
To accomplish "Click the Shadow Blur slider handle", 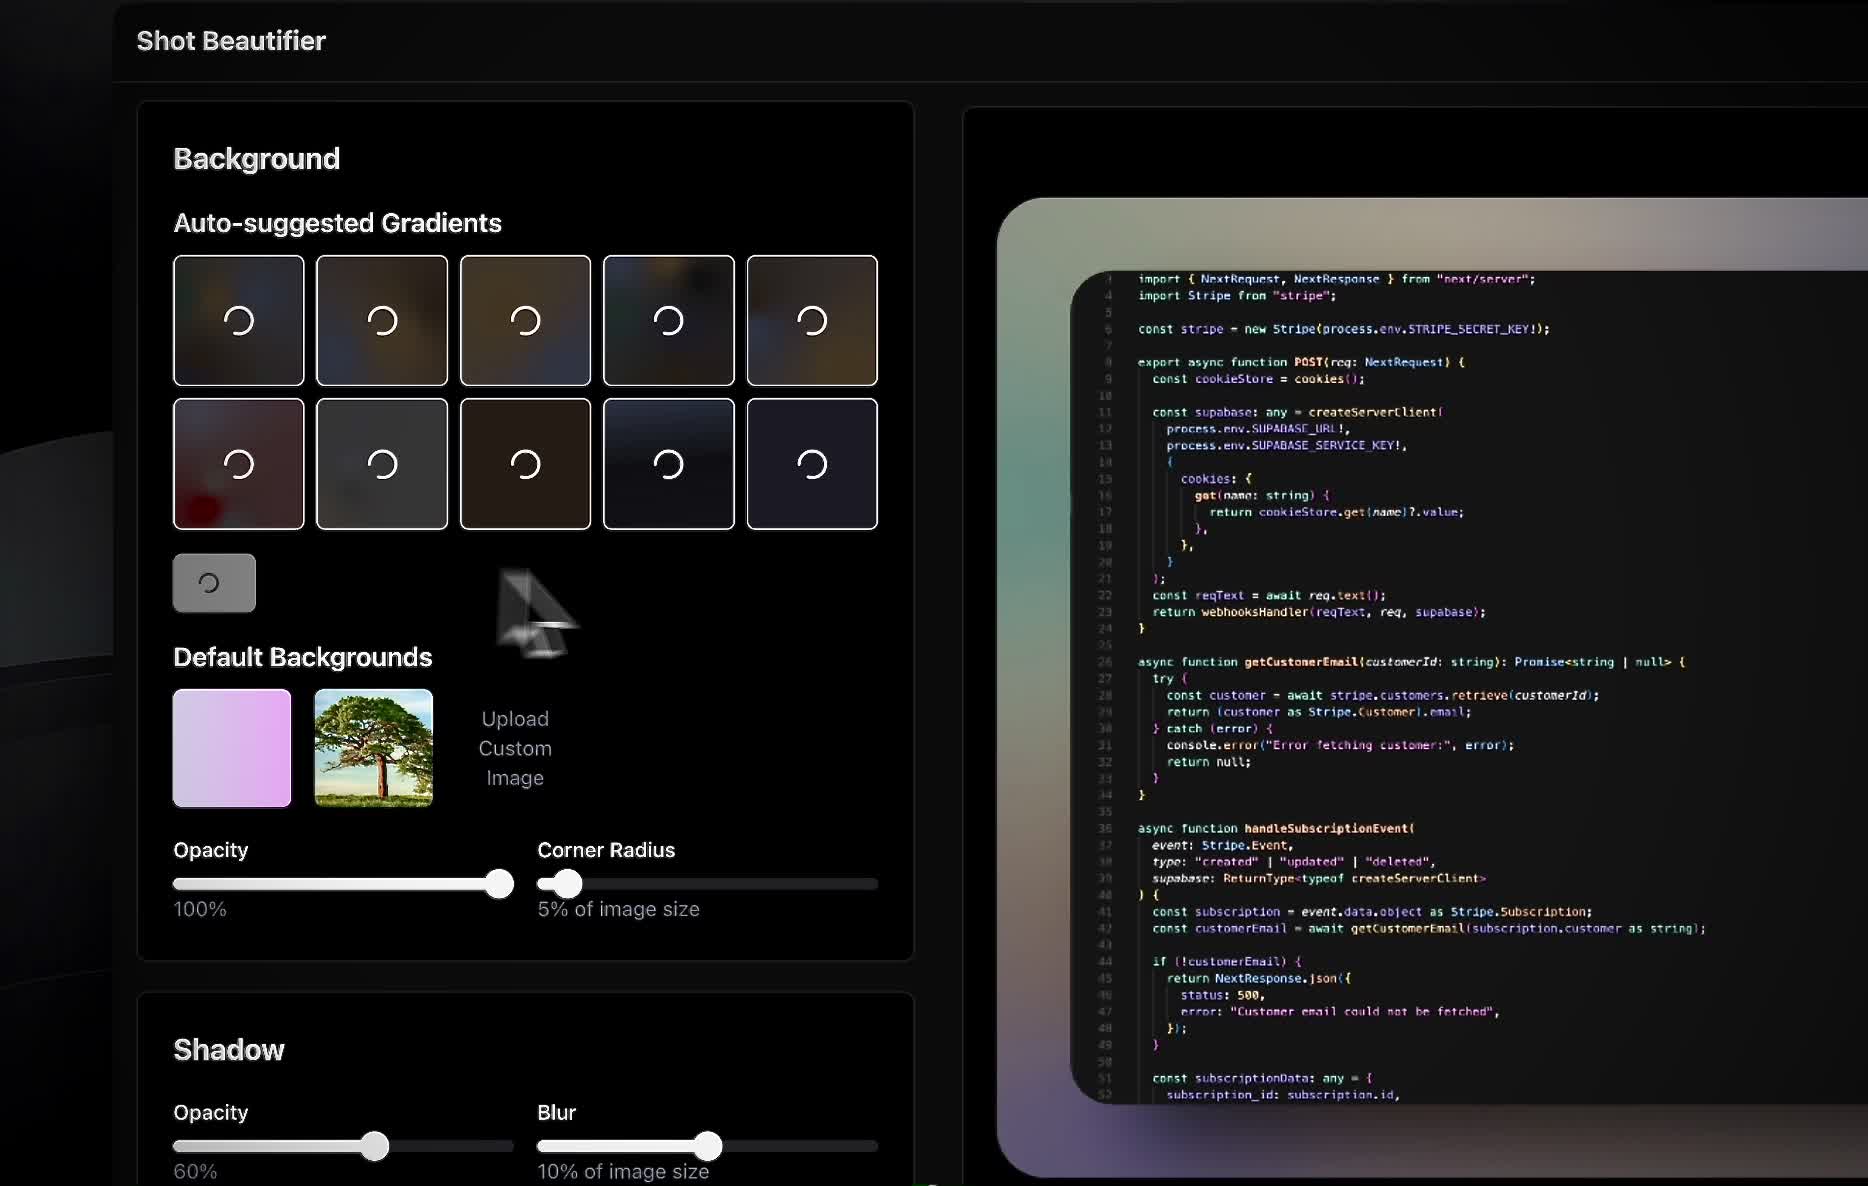I will tap(708, 1146).
